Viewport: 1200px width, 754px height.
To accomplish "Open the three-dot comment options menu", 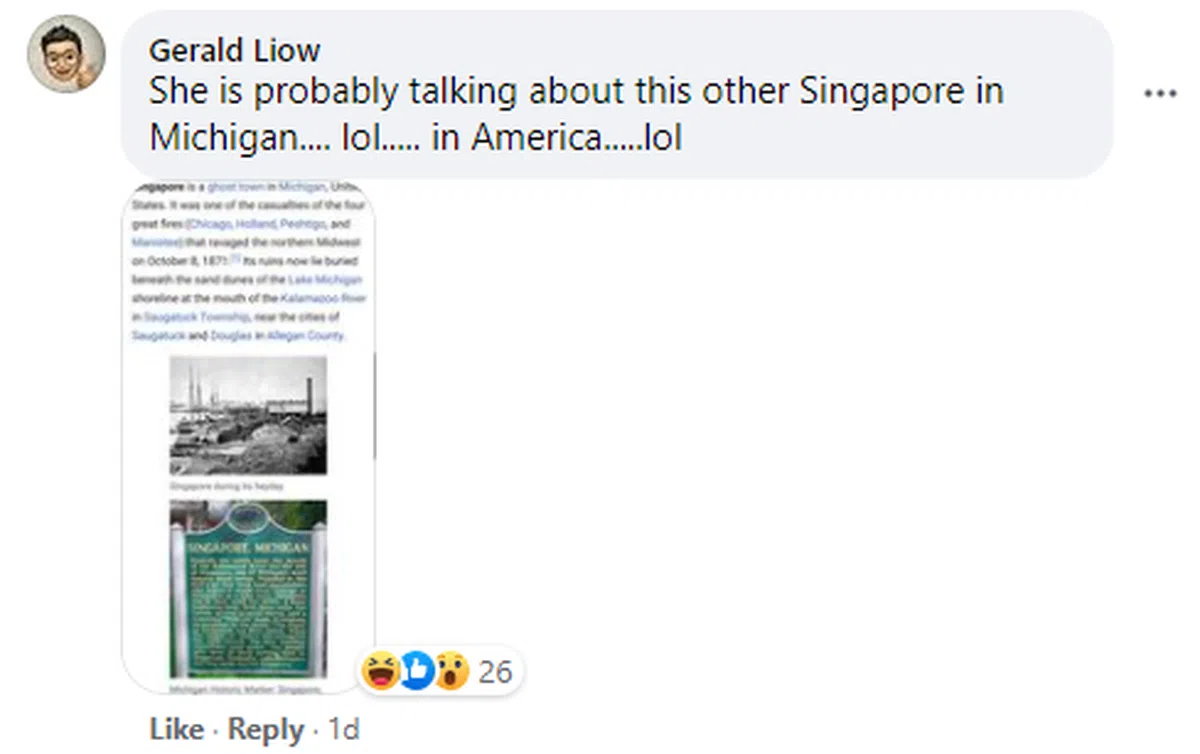I will pyautogui.click(x=1160, y=94).
